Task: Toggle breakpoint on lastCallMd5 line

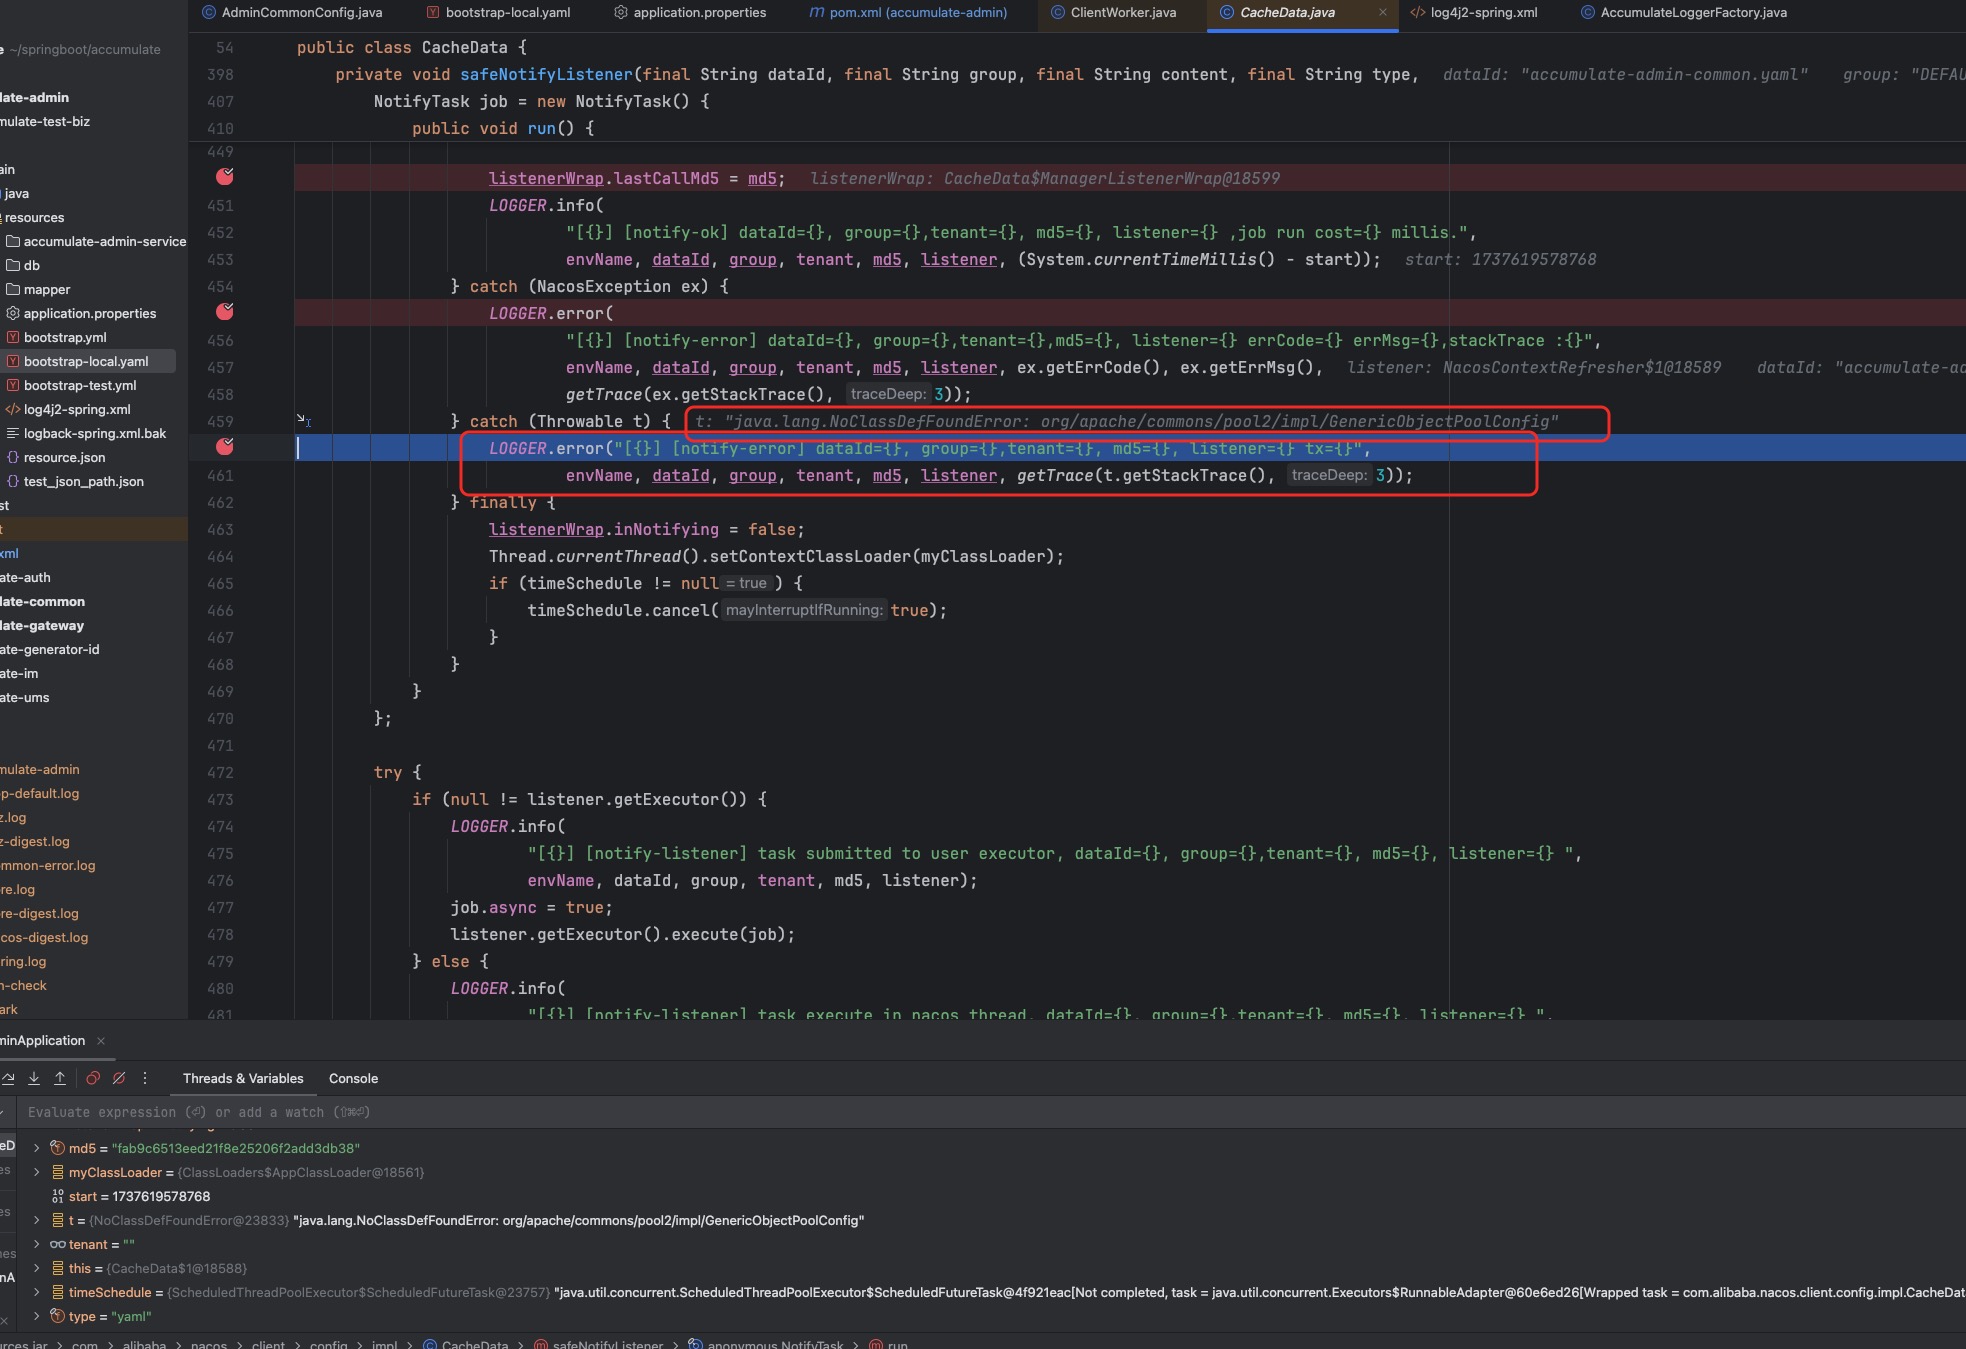Action: pos(225,177)
